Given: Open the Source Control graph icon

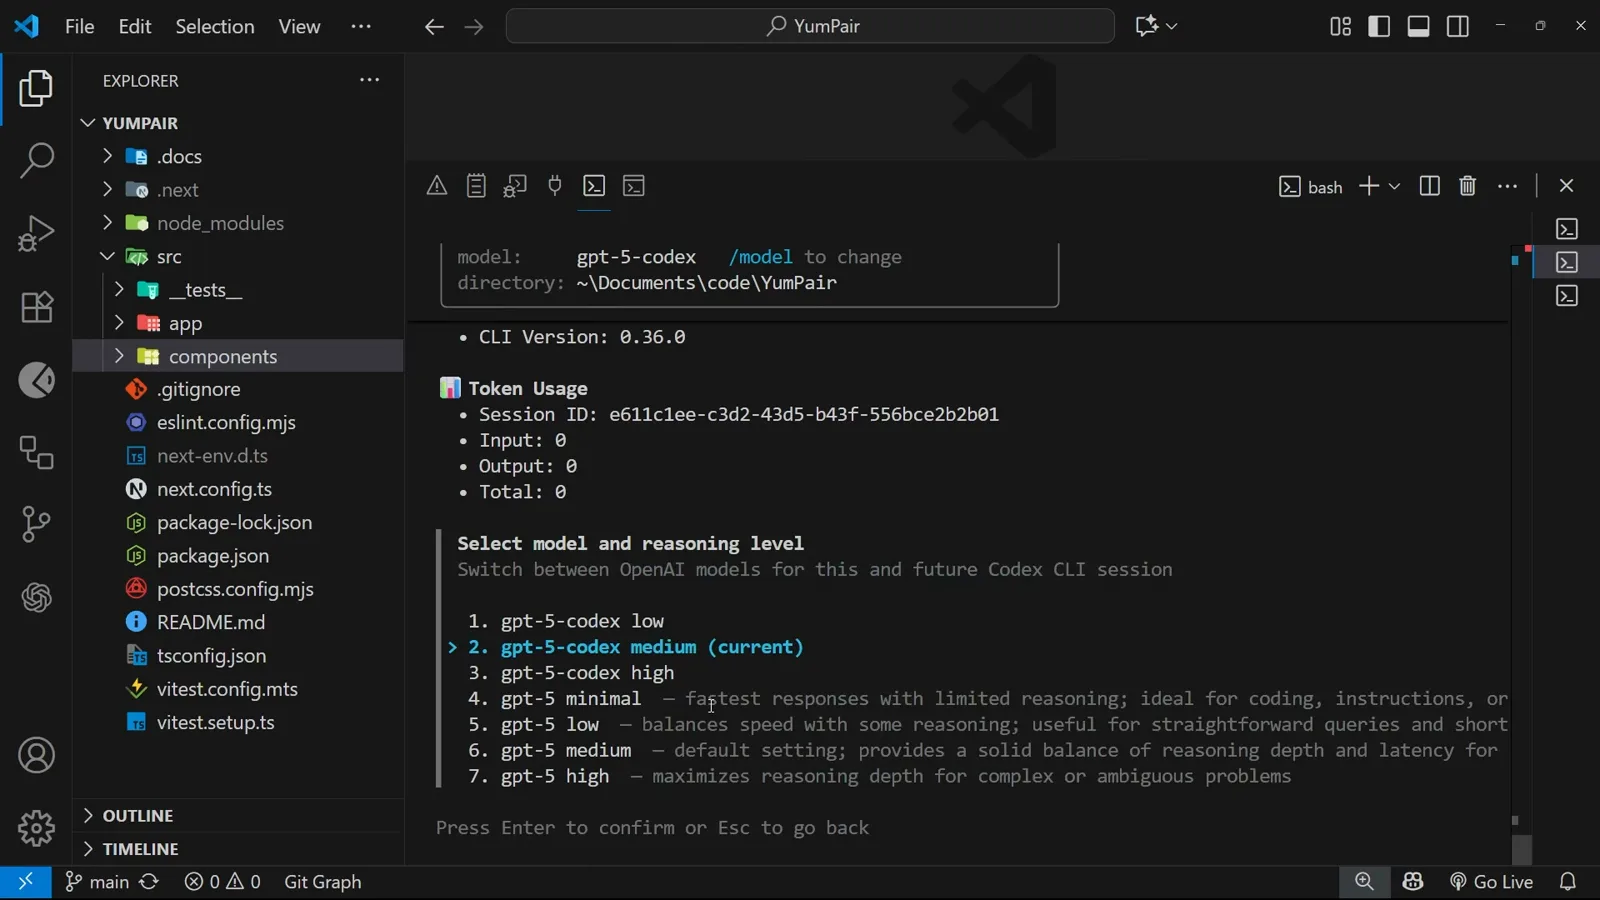Looking at the screenshot, I should (x=36, y=524).
